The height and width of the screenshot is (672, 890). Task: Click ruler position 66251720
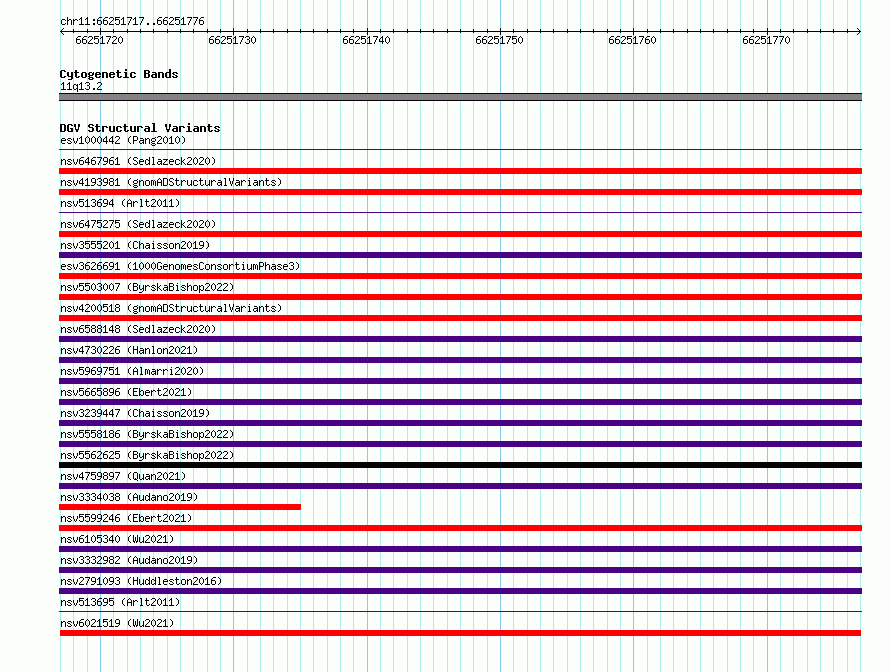[99, 40]
